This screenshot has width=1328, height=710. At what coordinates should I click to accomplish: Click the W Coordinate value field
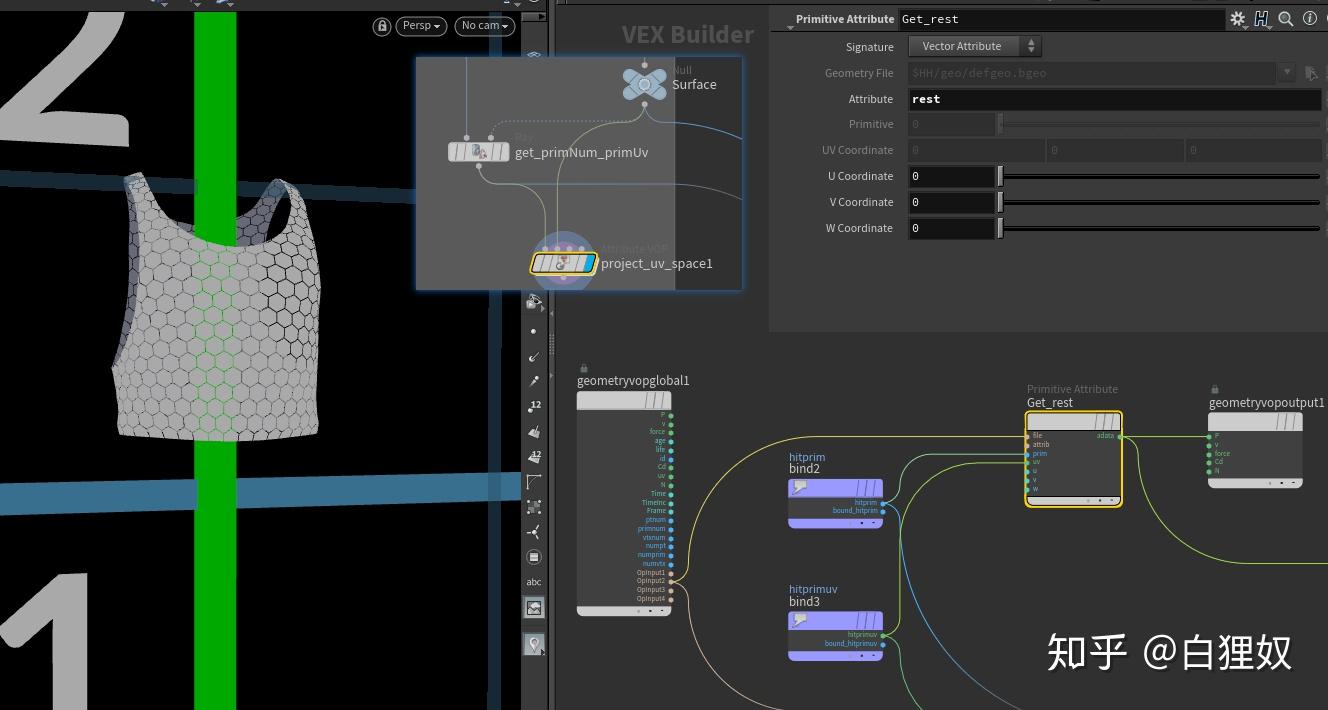(x=952, y=228)
